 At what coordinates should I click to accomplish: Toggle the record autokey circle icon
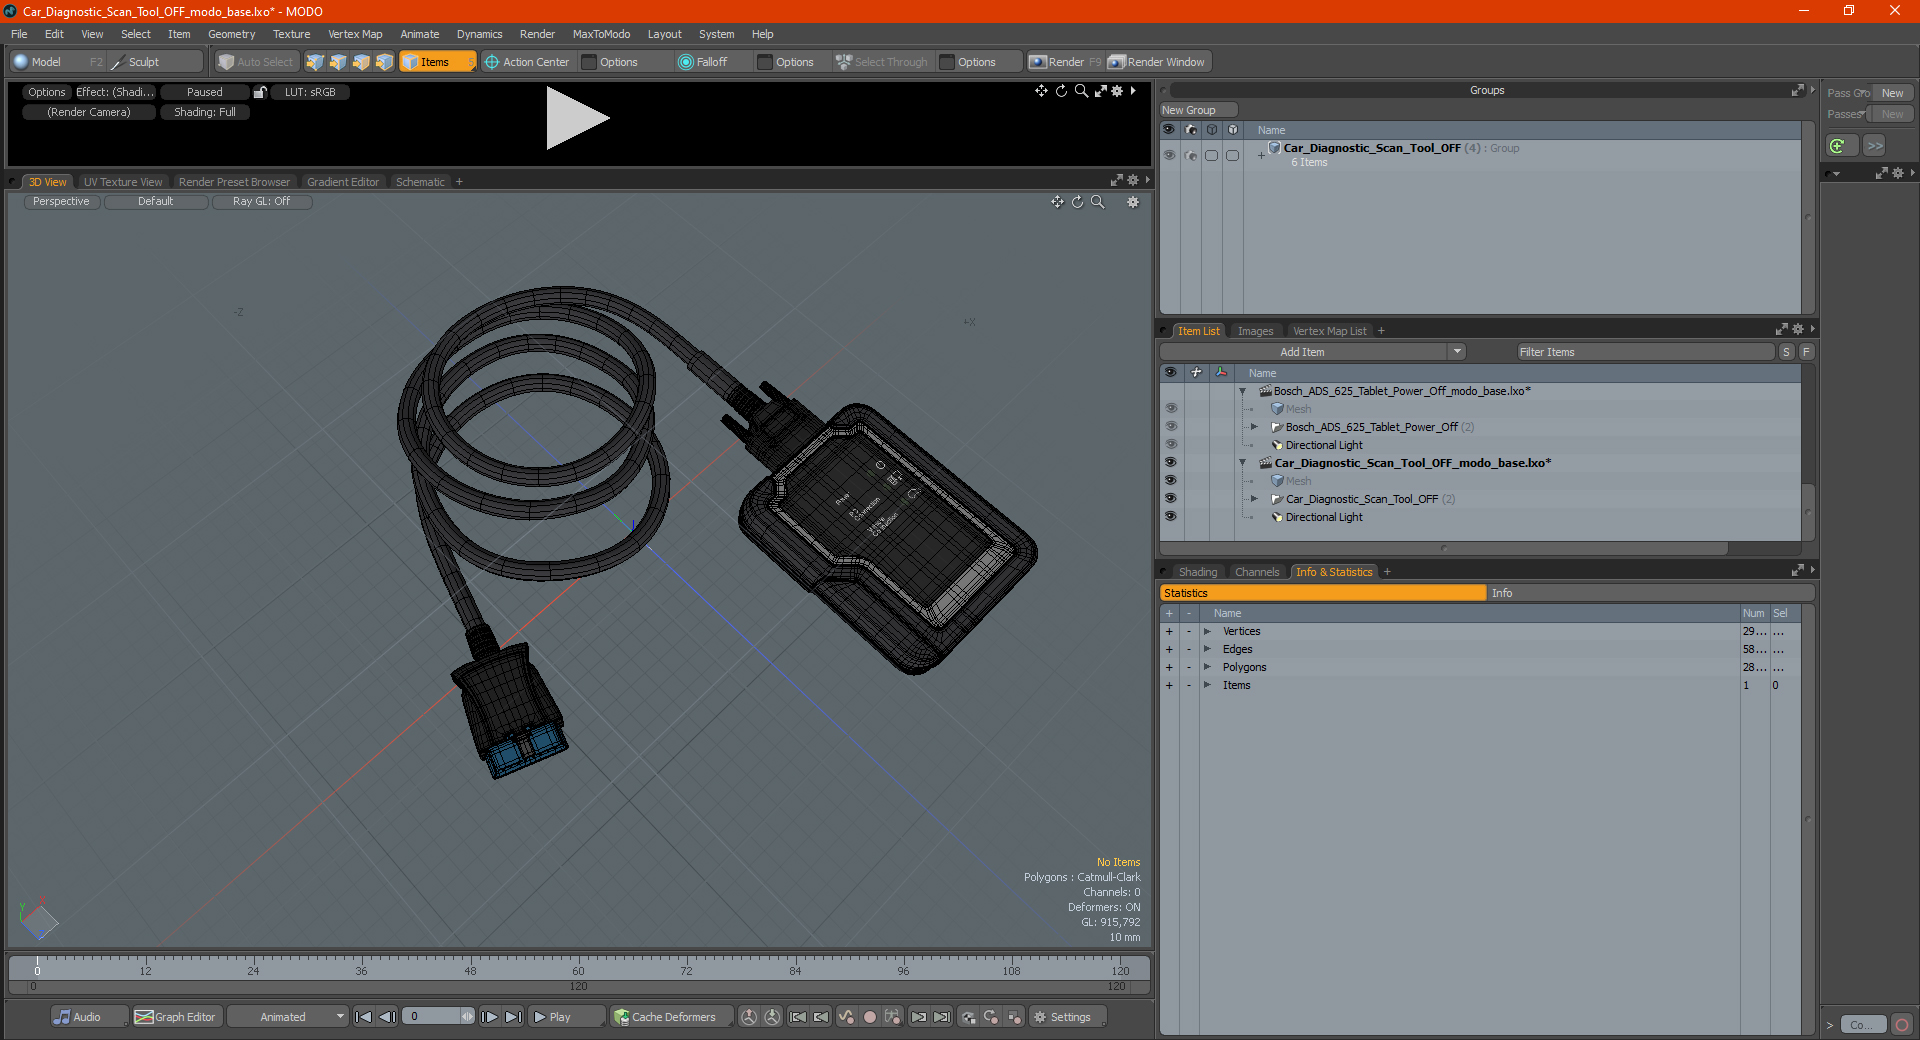click(x=870, y=1017)
